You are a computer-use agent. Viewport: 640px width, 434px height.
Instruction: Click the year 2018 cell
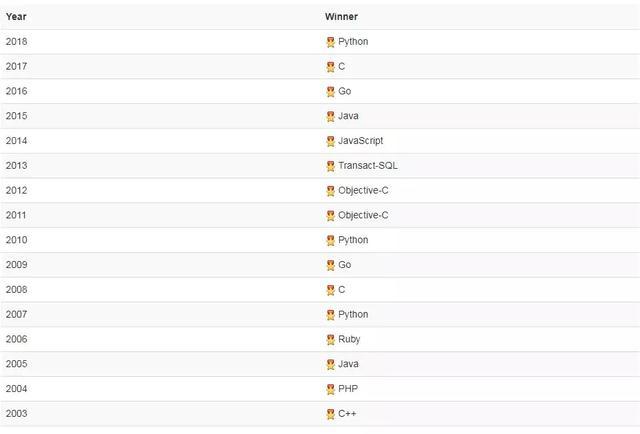coord(16,42)
